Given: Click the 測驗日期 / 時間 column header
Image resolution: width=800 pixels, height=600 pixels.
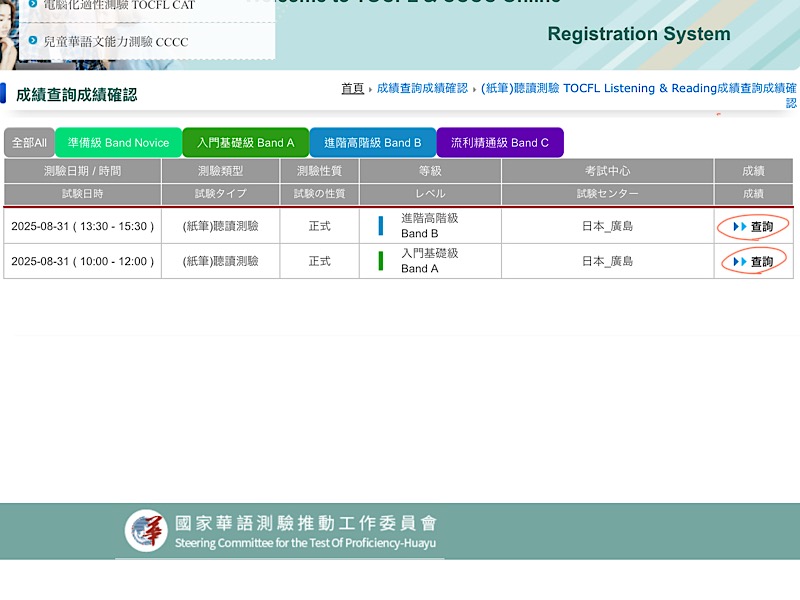Looking at the screenshot, I should point(82,171).
